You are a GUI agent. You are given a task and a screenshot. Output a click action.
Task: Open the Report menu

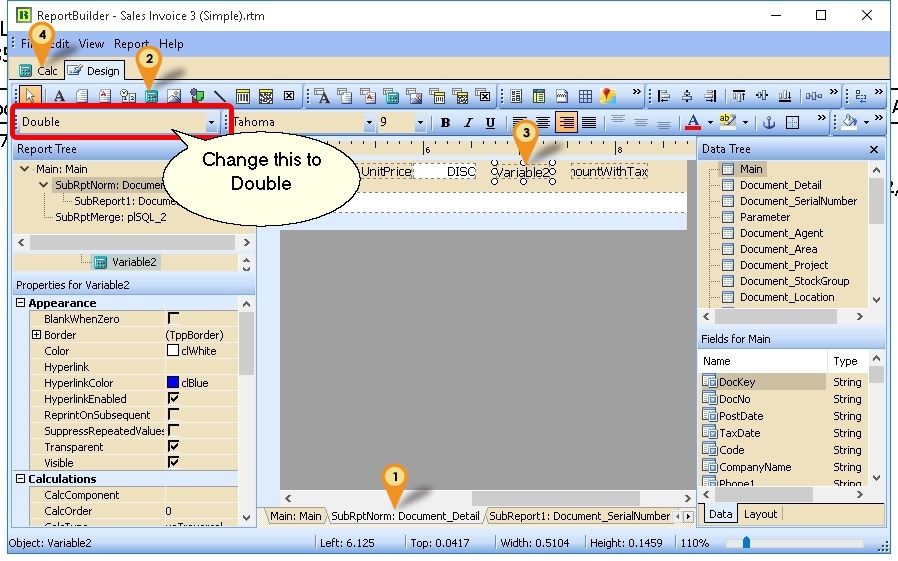click(131, 44)
